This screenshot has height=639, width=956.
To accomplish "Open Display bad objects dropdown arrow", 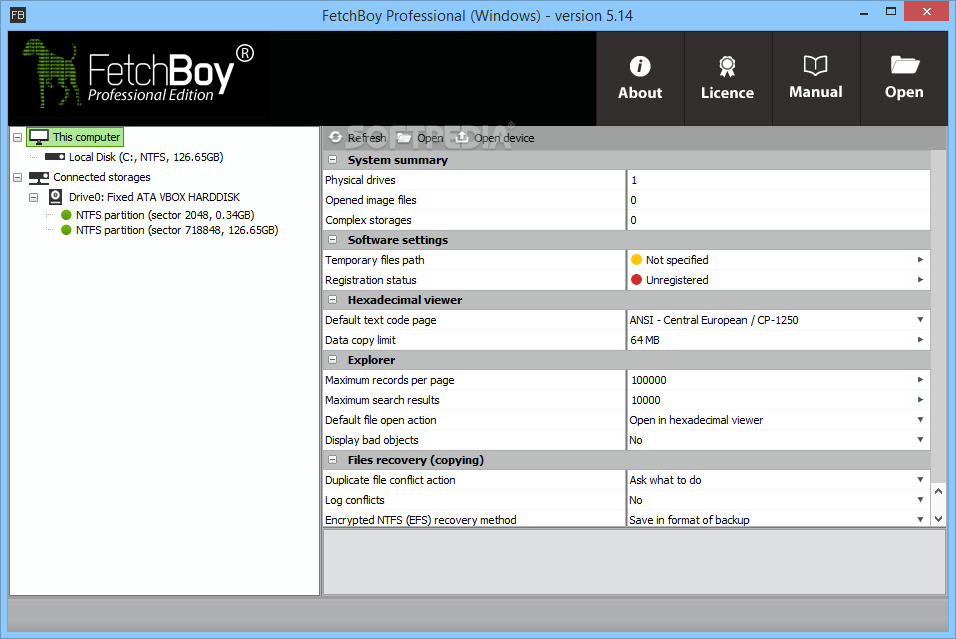I will (x=920, y=440).
